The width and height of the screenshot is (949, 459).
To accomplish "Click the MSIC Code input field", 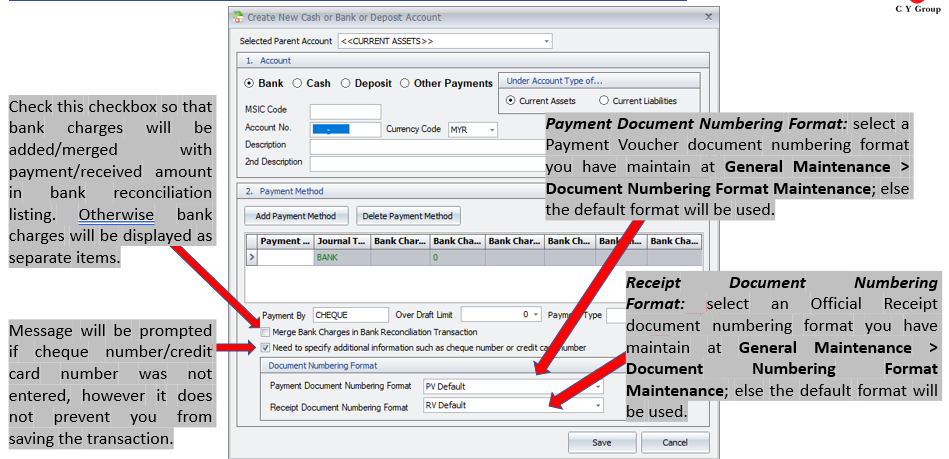I will tap(345, 112).
